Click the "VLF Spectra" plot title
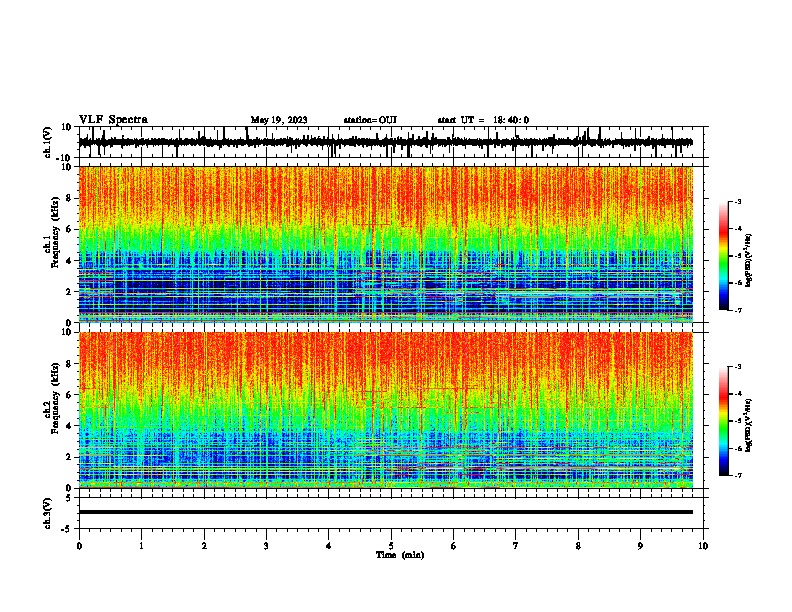 (x=113, y=120)
